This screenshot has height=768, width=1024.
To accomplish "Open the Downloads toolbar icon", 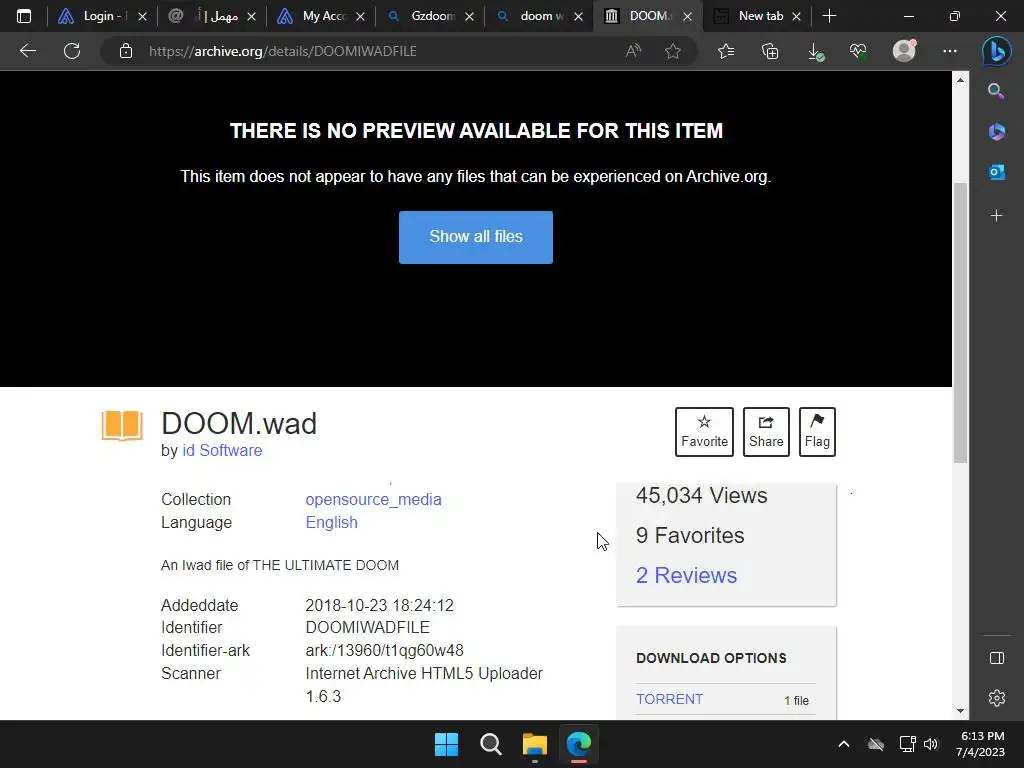I will [x=815, y=51].
